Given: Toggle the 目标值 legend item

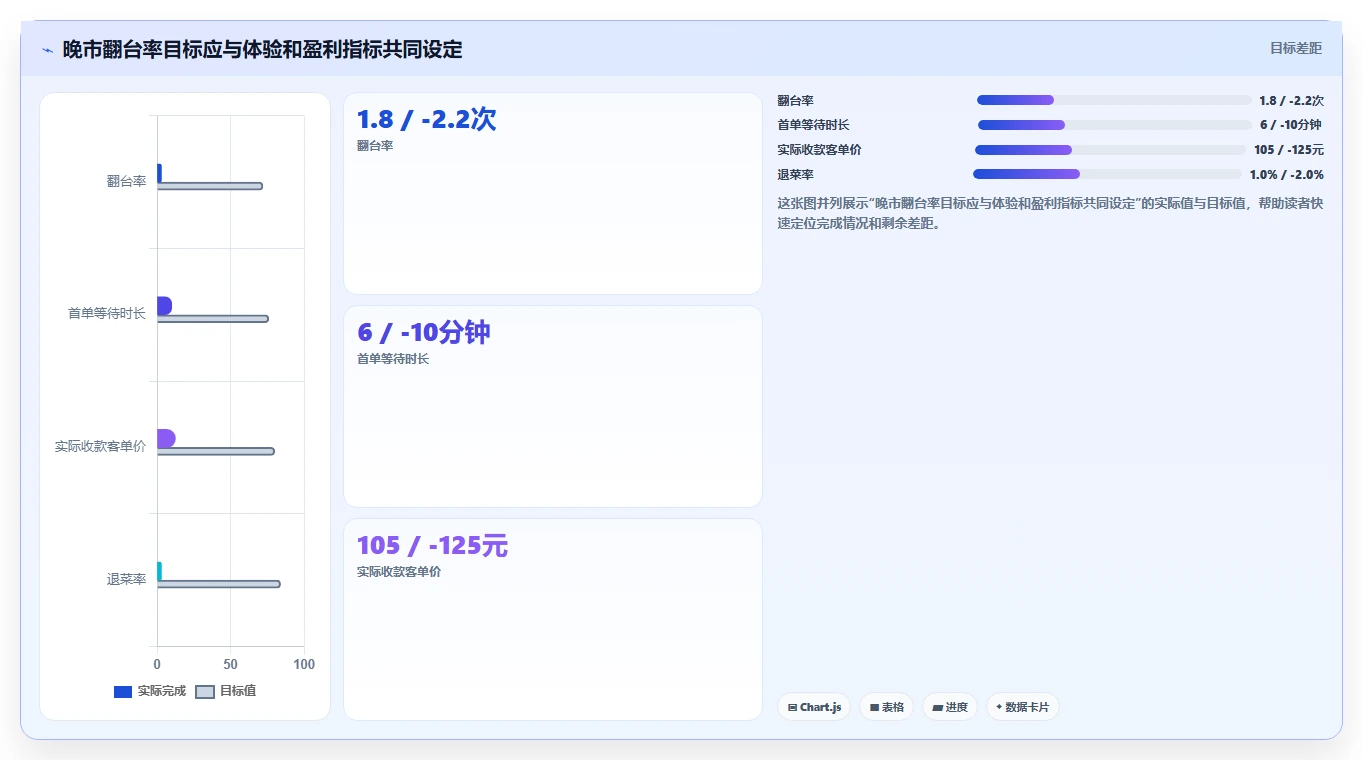Looking at the screenshot, I should 226,691.
